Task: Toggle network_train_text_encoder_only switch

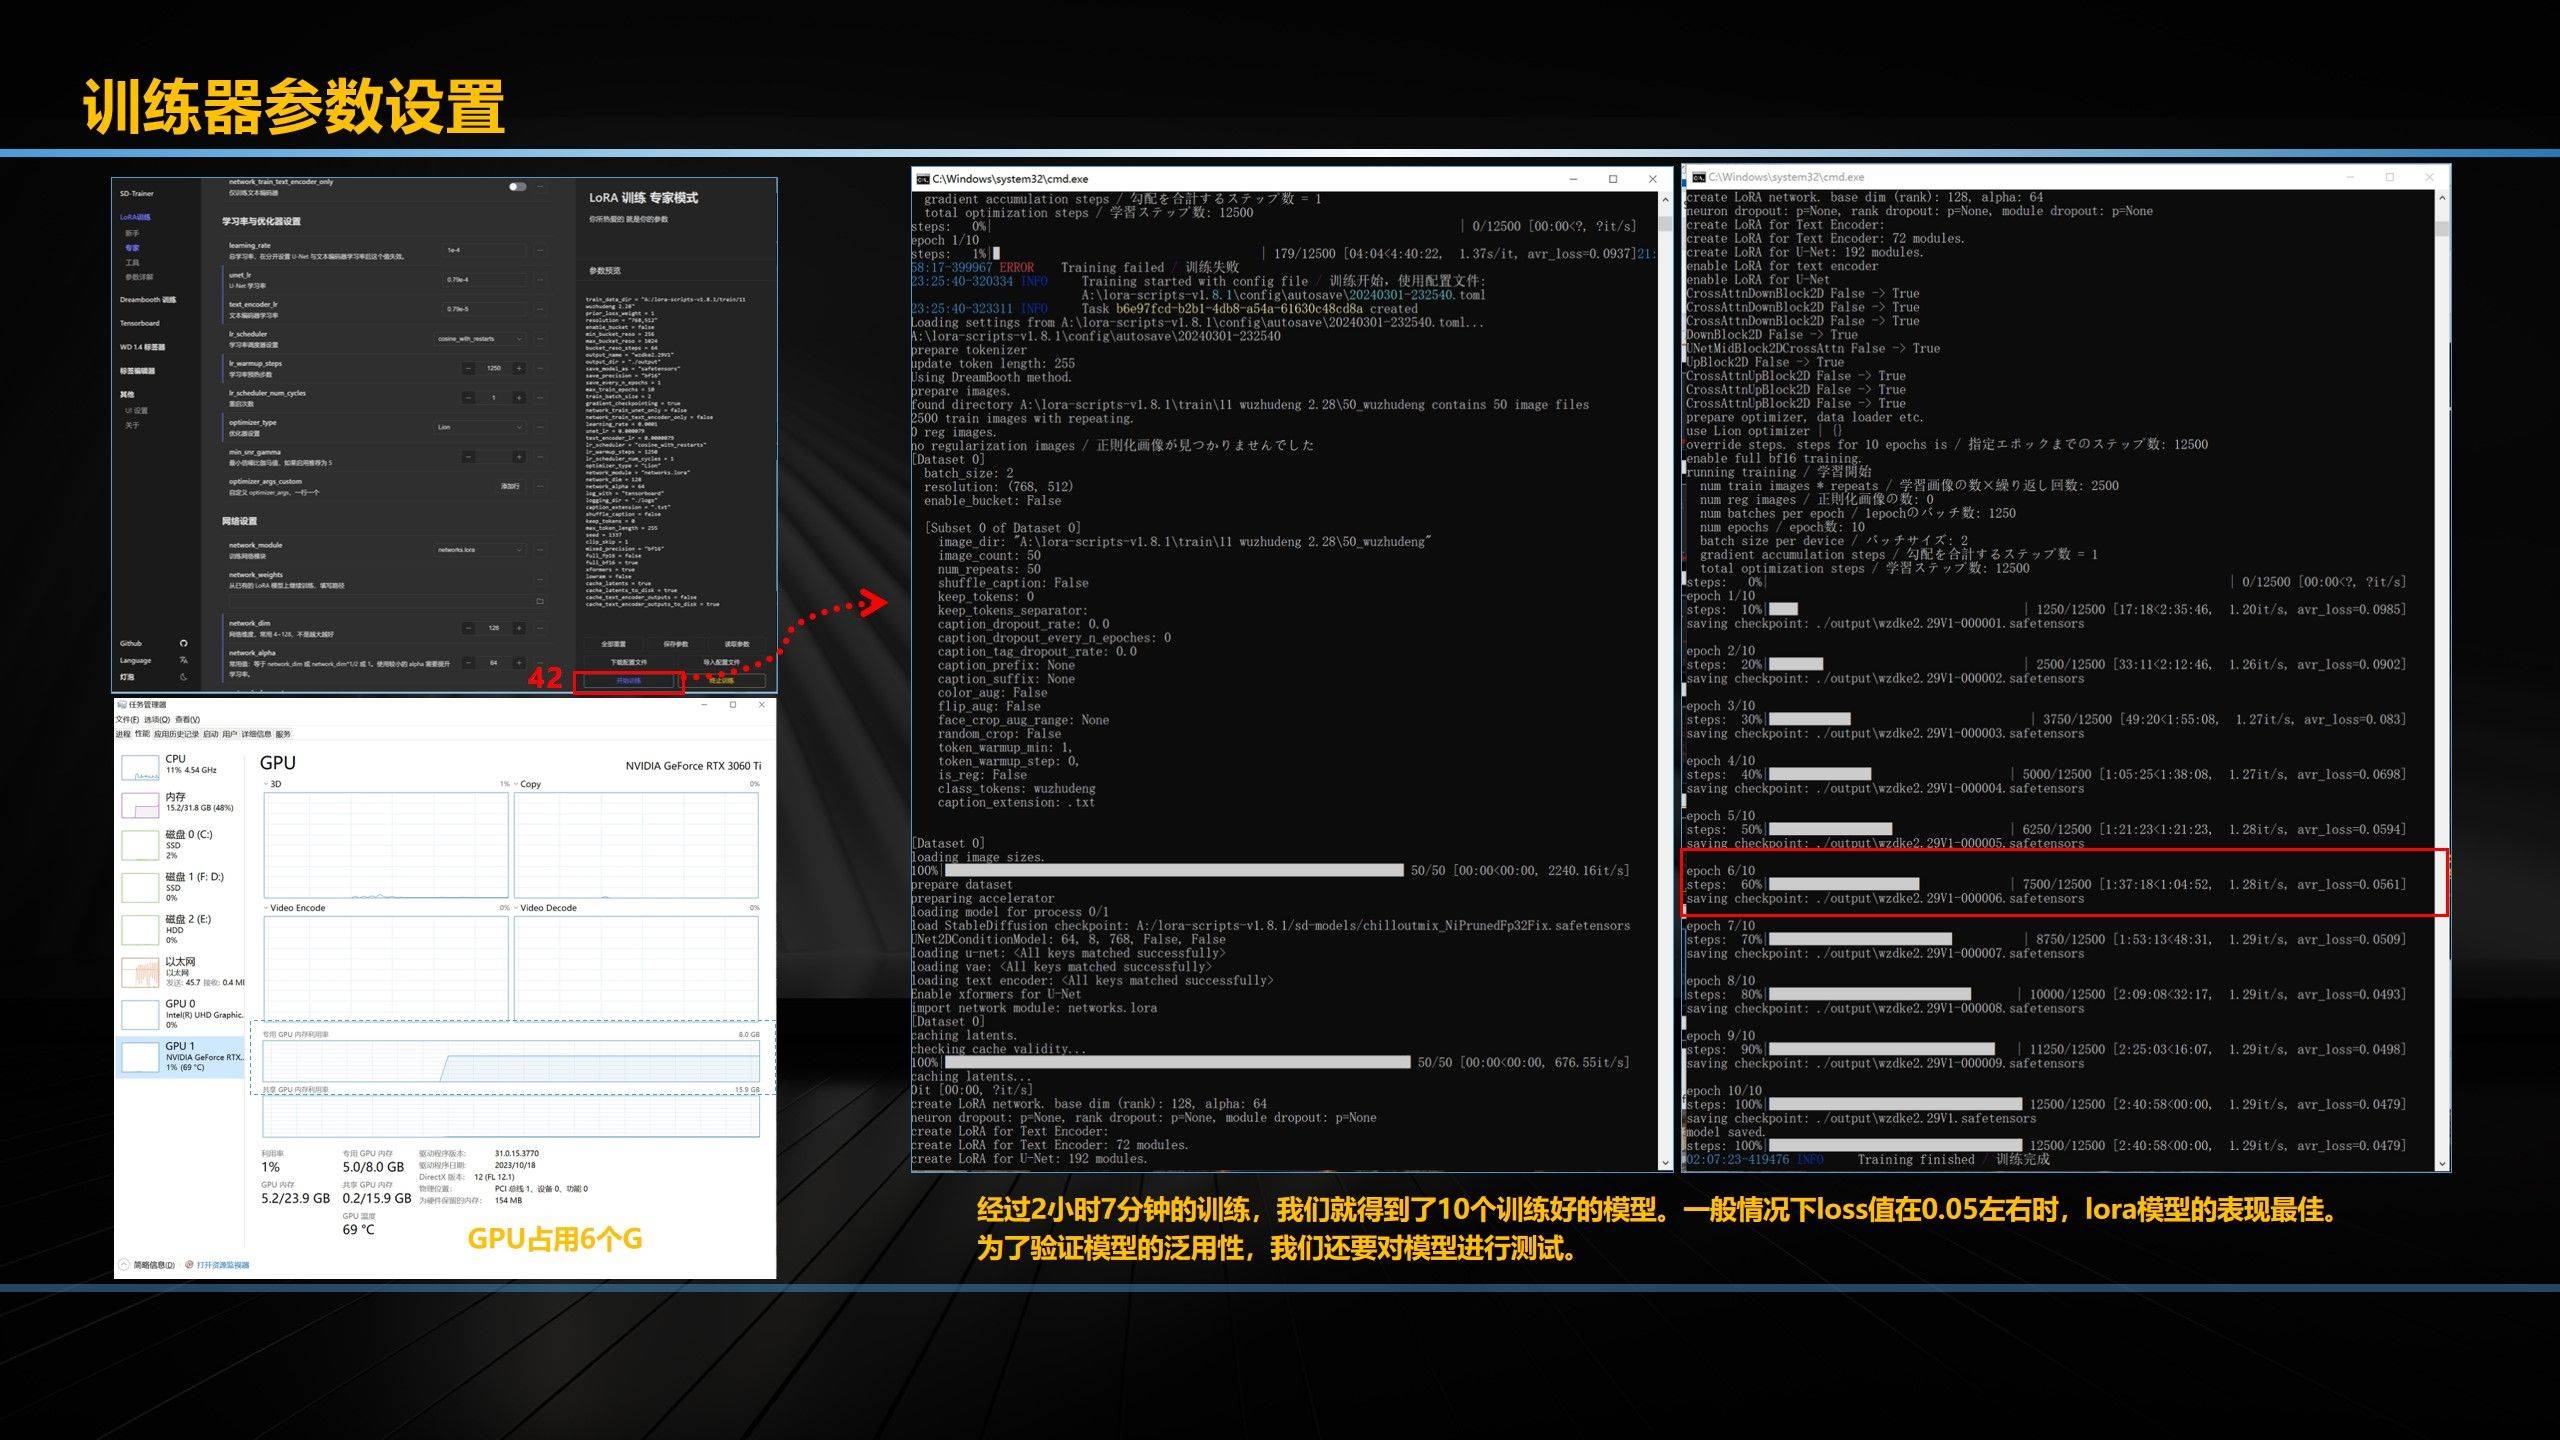Action: pyautogui.click(x=518, y=187)
